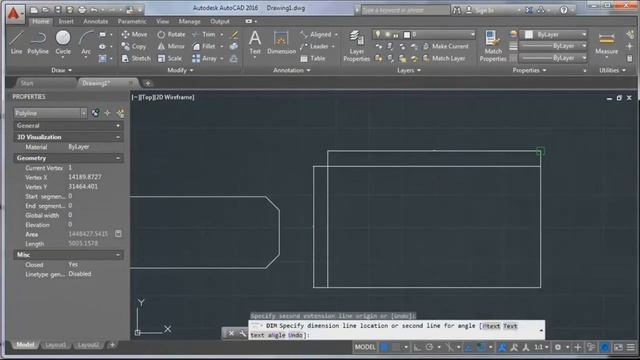Viewport: 640px width, 360px height.
Task: Open status bar customization menu
Action: coord(631,347)
